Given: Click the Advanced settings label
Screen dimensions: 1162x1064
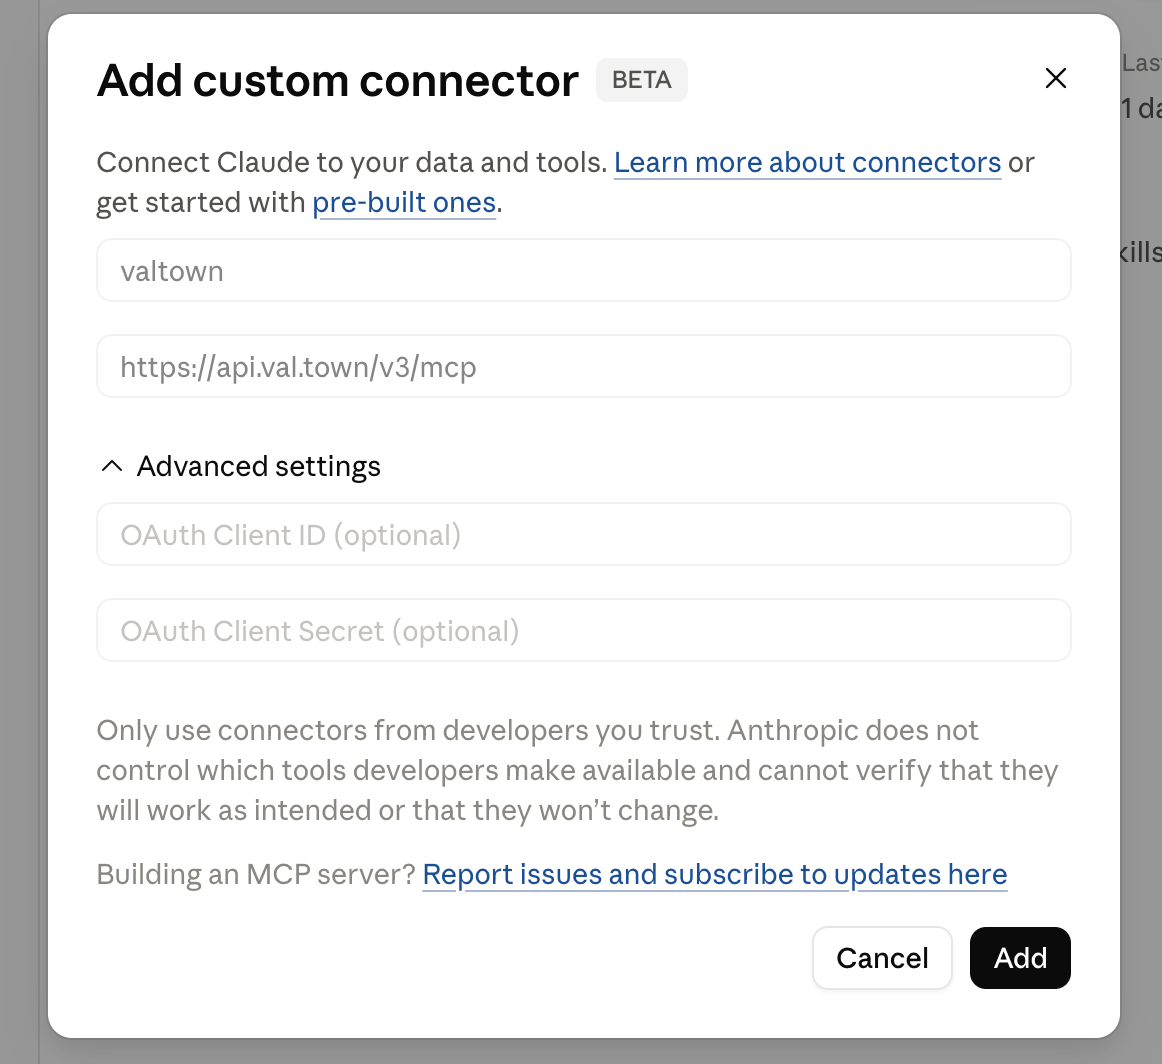Looking at the screenshot, I should [259, 466].
